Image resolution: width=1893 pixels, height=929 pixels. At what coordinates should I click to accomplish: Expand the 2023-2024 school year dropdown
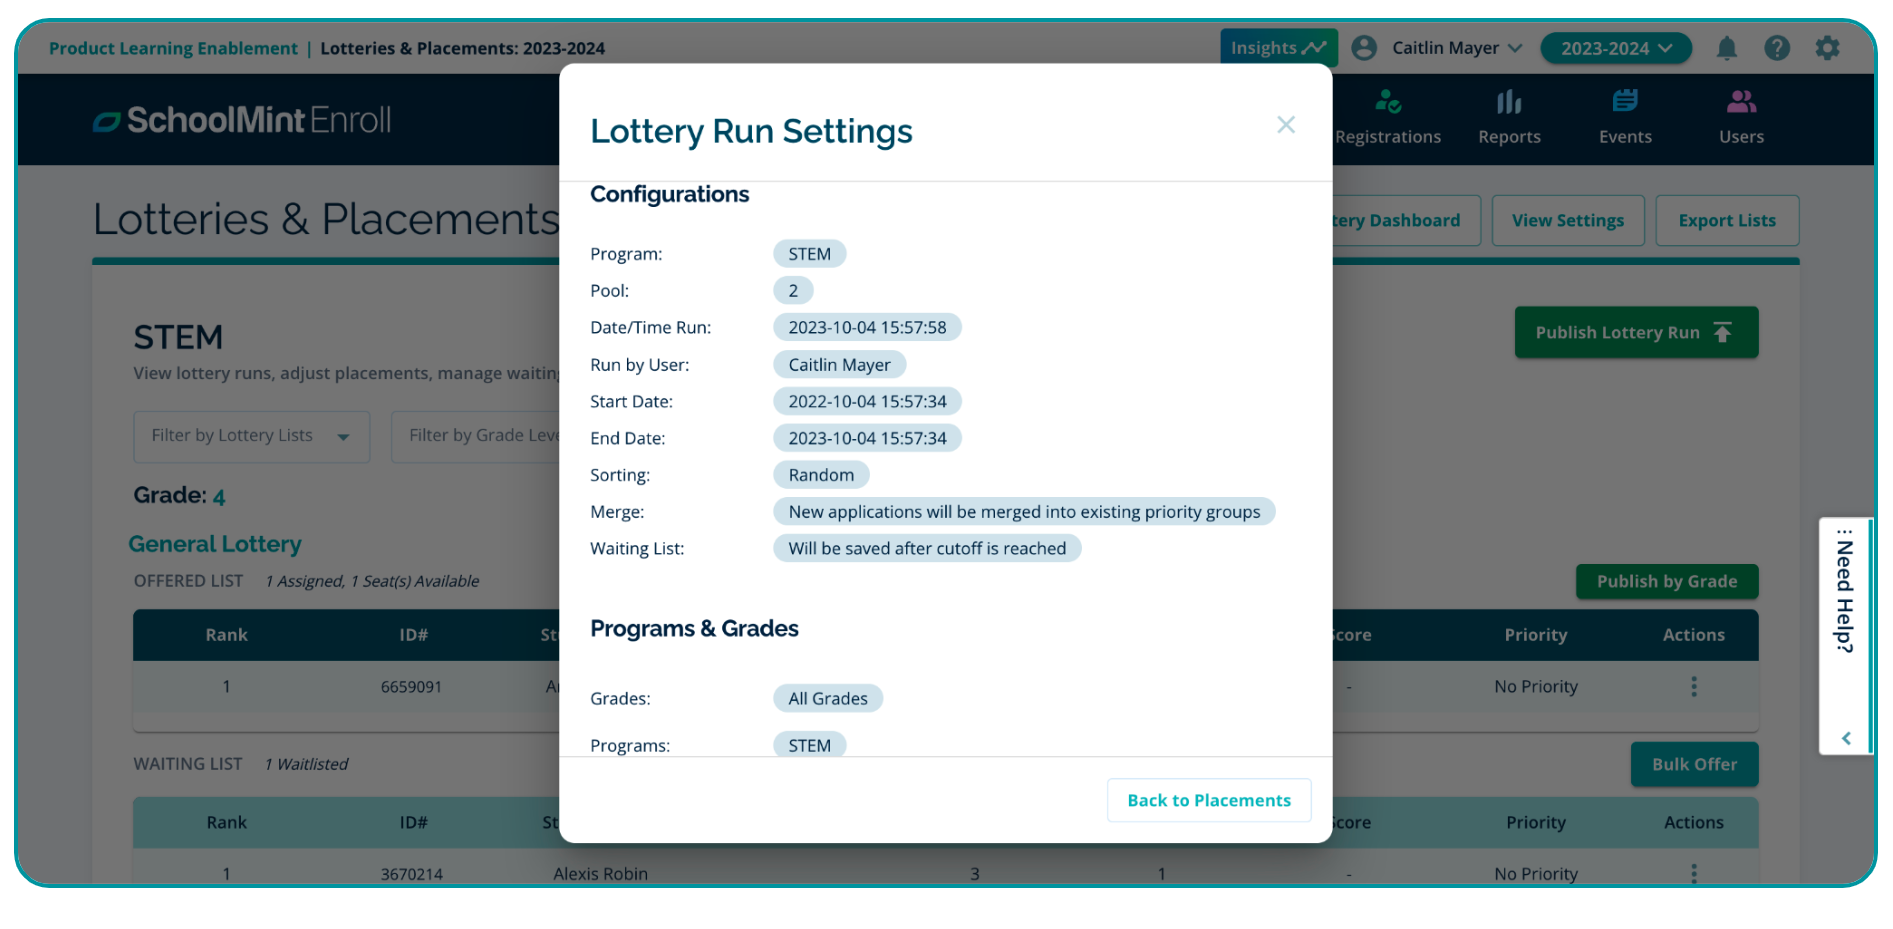tap(1615, 48)
